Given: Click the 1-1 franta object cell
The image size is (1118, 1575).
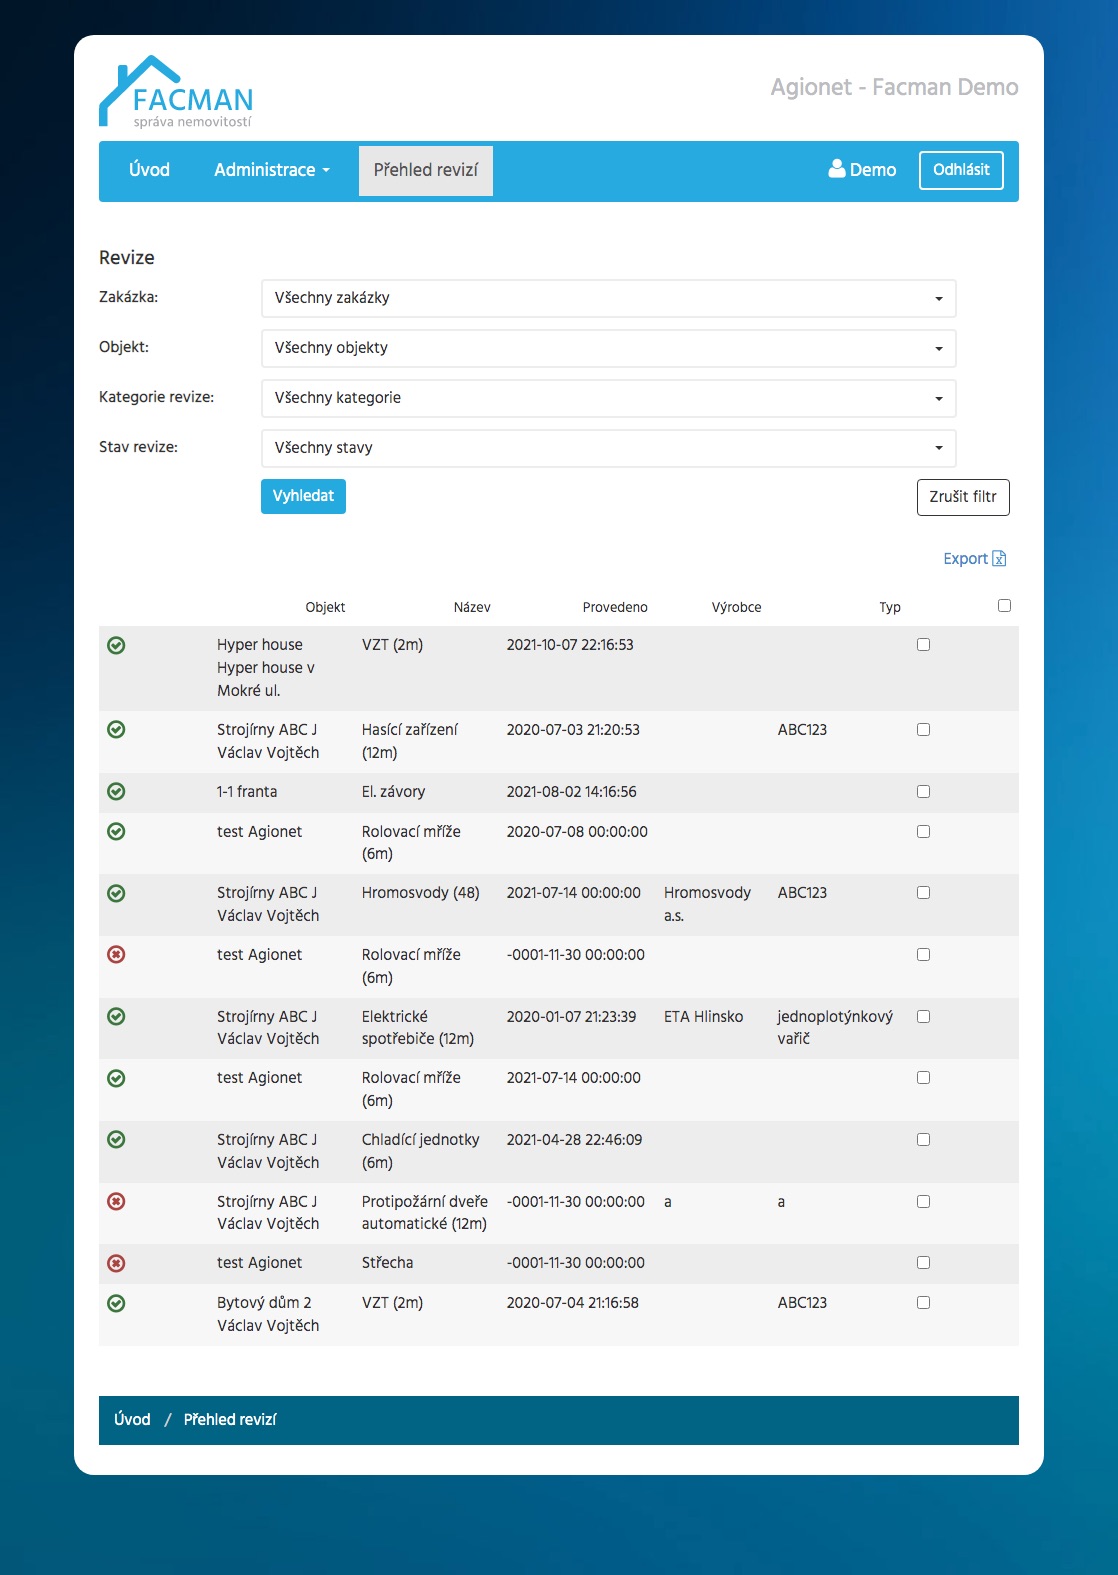Looking at the screenshot, I should (x=247, y=791).
